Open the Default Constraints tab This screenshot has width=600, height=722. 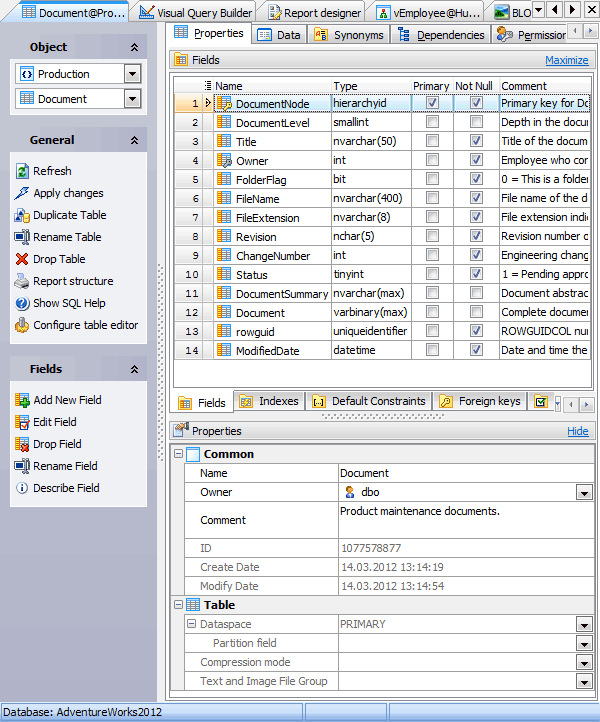point(369,401)
